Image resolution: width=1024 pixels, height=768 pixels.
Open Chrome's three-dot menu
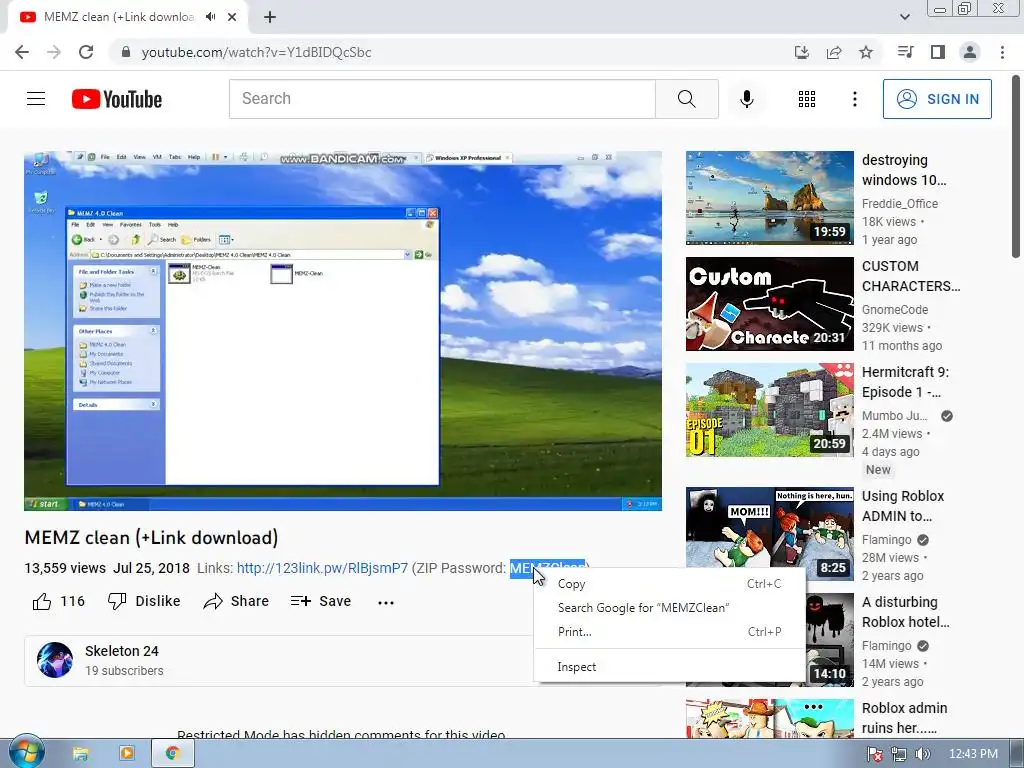[x=1002, y=52]
